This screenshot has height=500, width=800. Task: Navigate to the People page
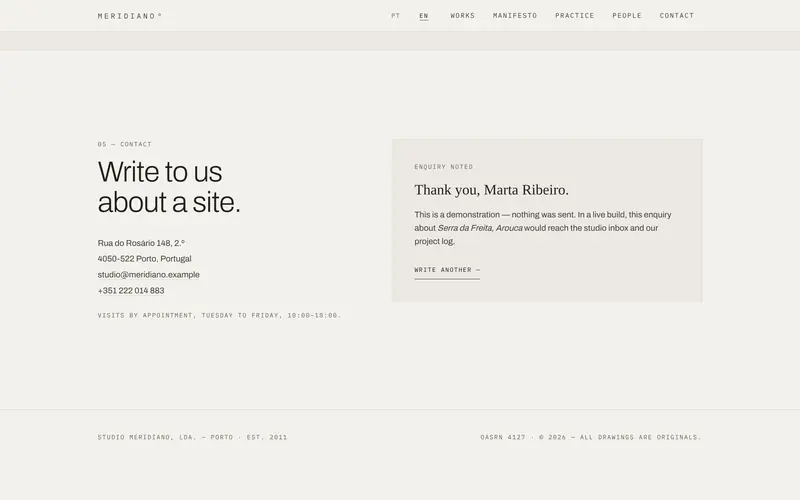(627, 16)
